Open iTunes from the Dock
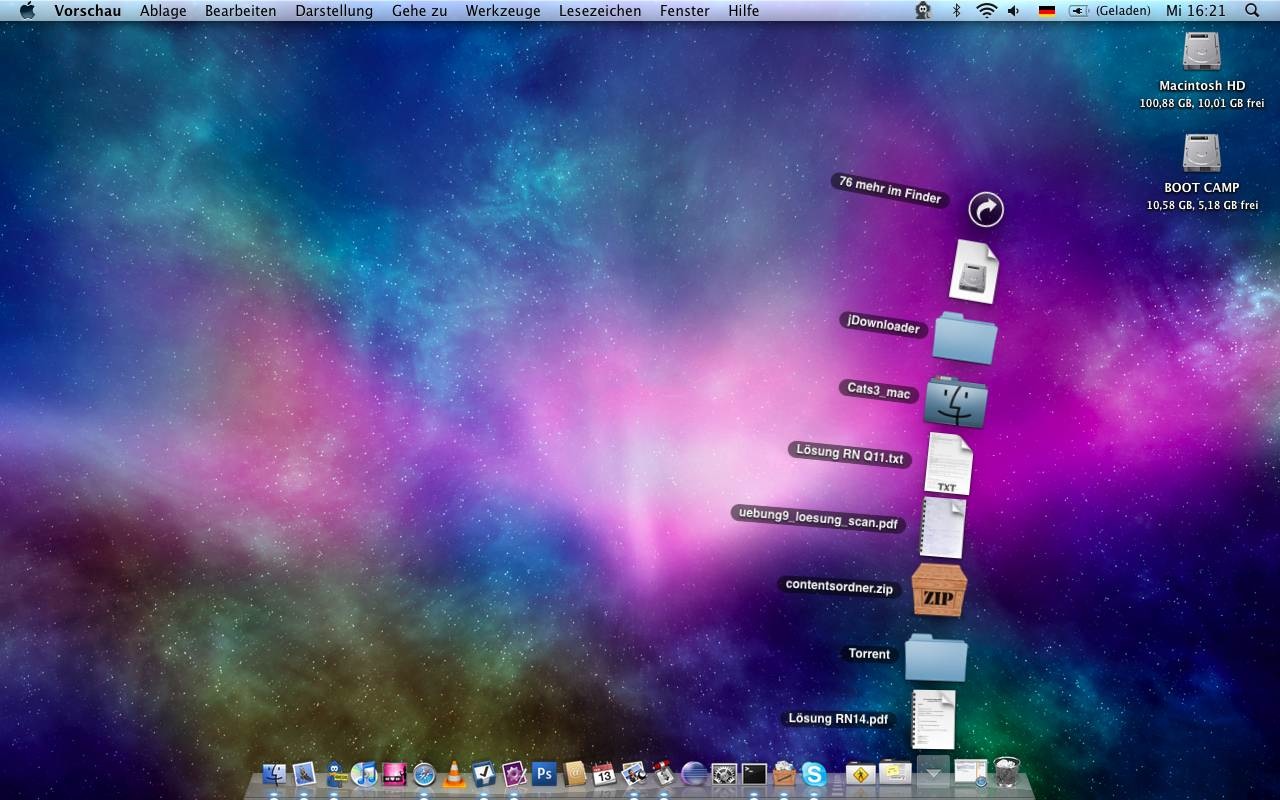 click(x=364, y=773)
